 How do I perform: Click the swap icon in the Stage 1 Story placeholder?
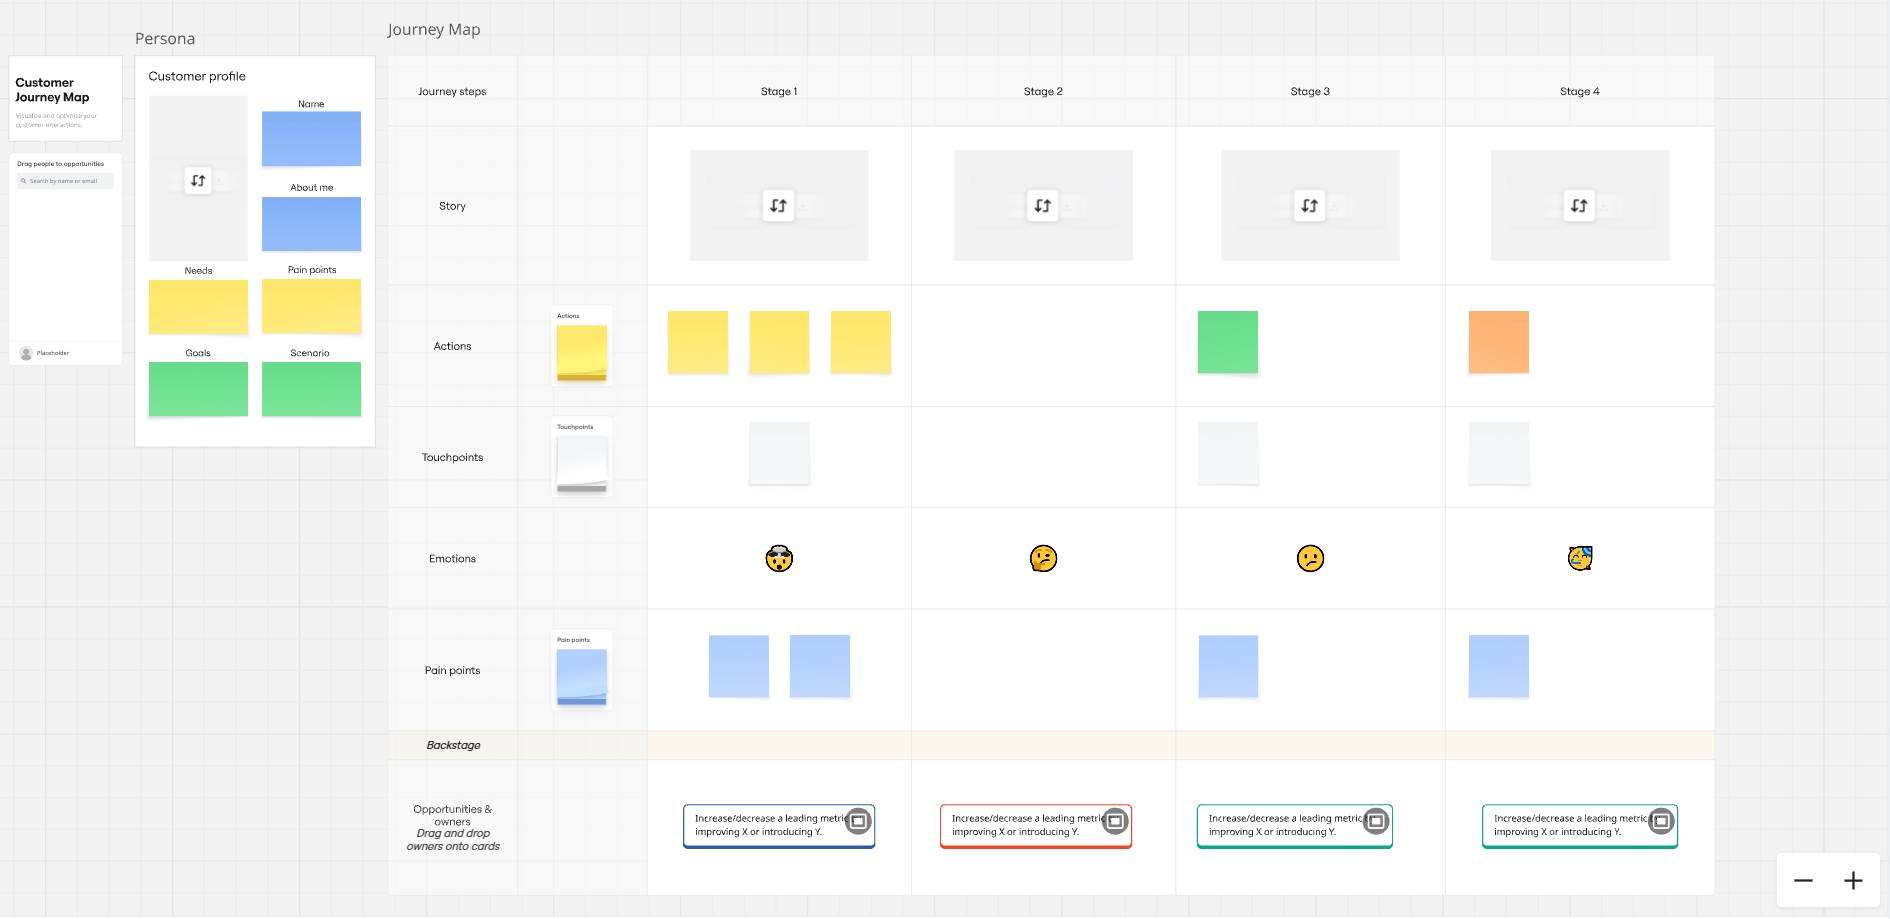779,205
